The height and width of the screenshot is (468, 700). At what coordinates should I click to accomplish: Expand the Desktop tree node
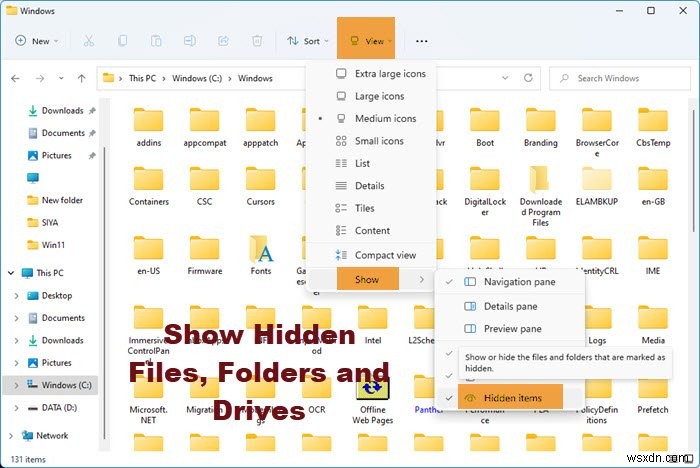[17, 296]
